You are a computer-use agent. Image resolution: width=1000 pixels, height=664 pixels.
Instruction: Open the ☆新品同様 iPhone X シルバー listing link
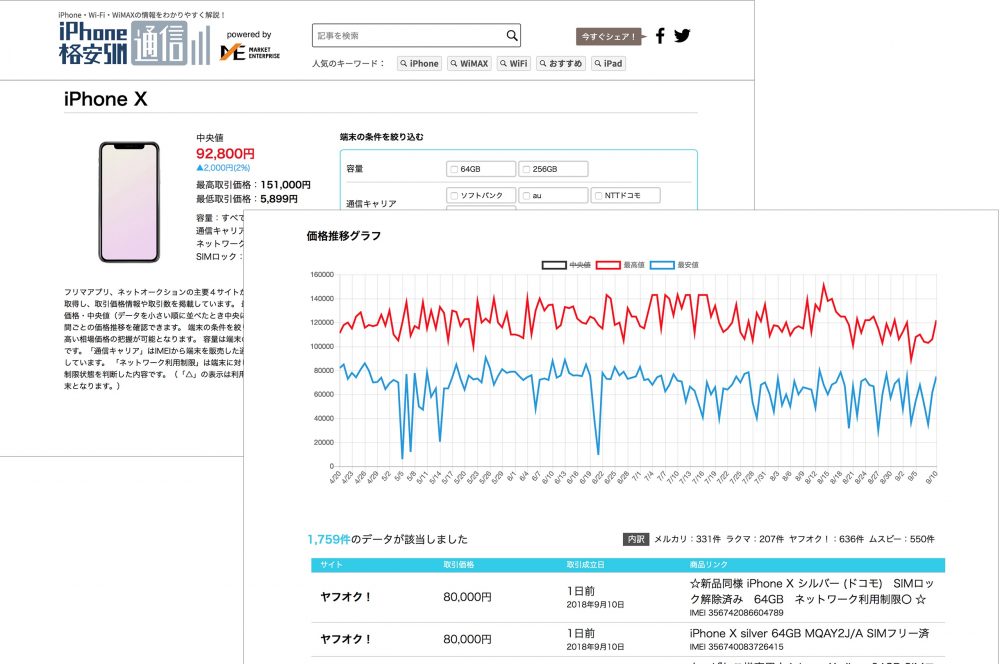pyautogui.click(x=811, y=591)
